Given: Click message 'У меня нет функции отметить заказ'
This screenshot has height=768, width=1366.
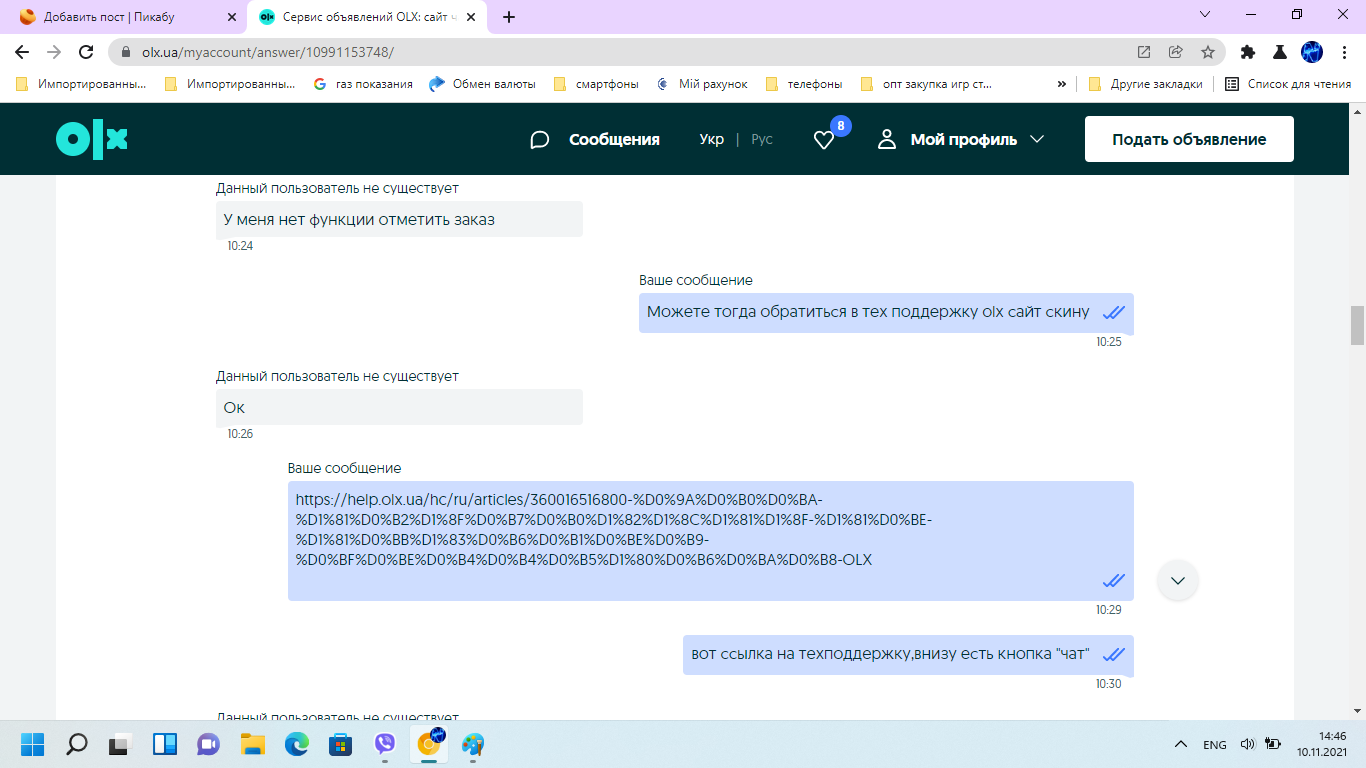Looking at the screenshot, I should pyautogui.click(x=399, y=219).
